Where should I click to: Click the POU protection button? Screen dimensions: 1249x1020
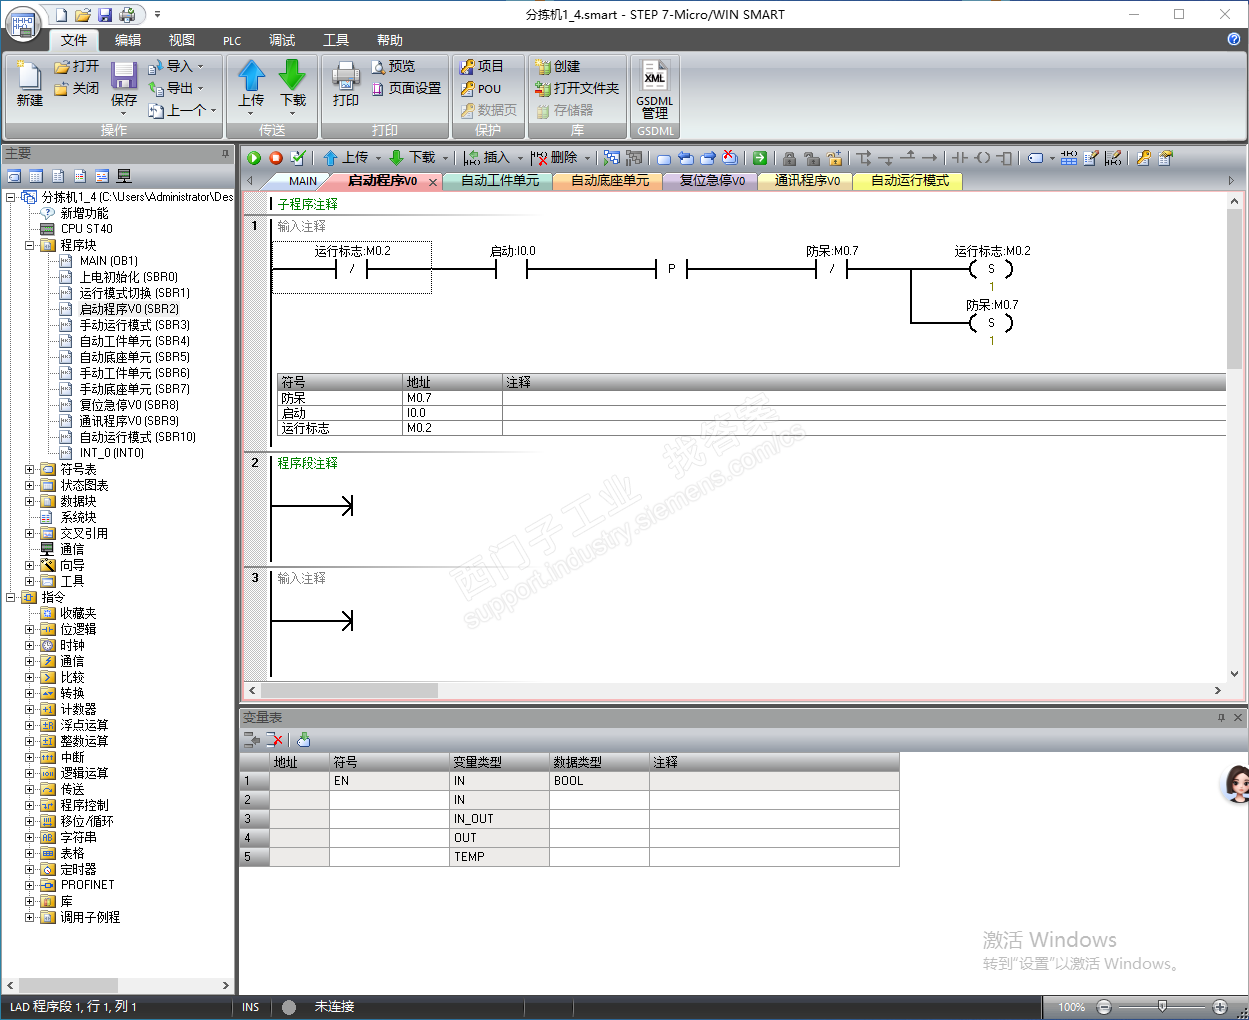(x=481, y=88)
